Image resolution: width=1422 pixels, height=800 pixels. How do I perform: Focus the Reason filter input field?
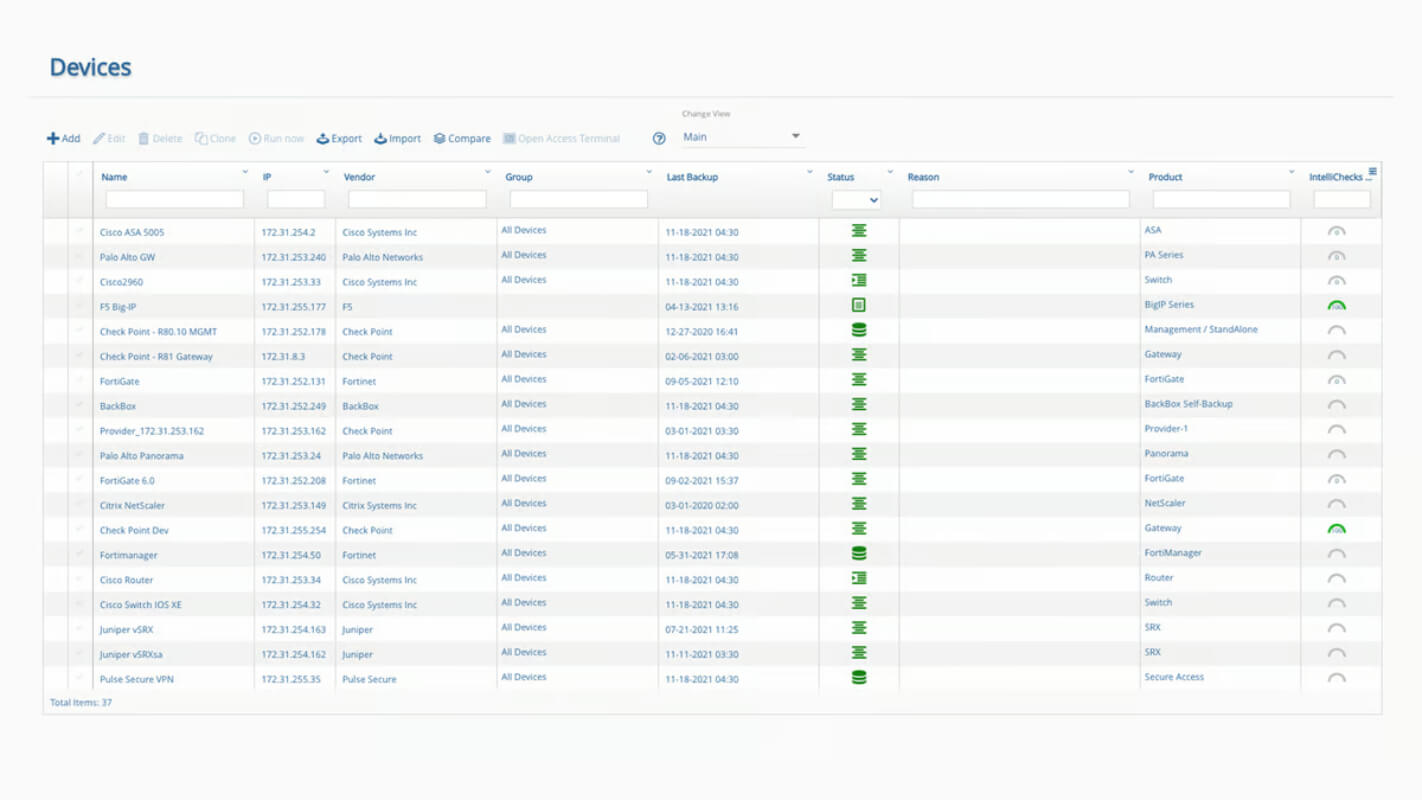(x=1021, y=200)
